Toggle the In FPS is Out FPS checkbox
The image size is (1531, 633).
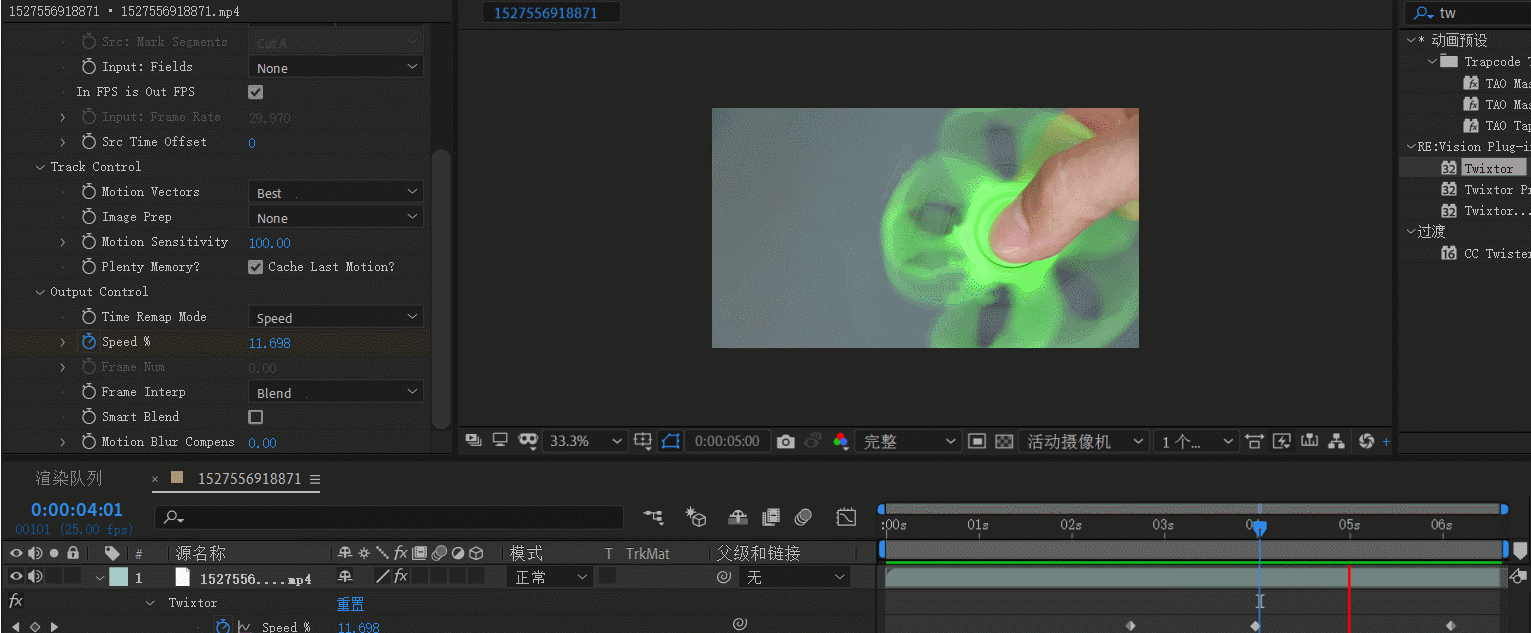[x=256, y=92]
